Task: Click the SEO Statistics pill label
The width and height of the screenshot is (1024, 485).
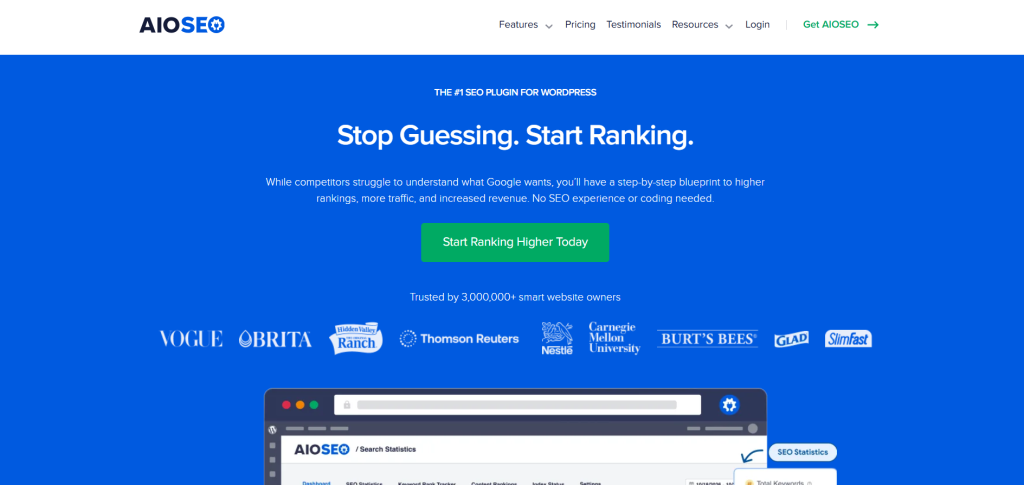Action: [803, 452]
